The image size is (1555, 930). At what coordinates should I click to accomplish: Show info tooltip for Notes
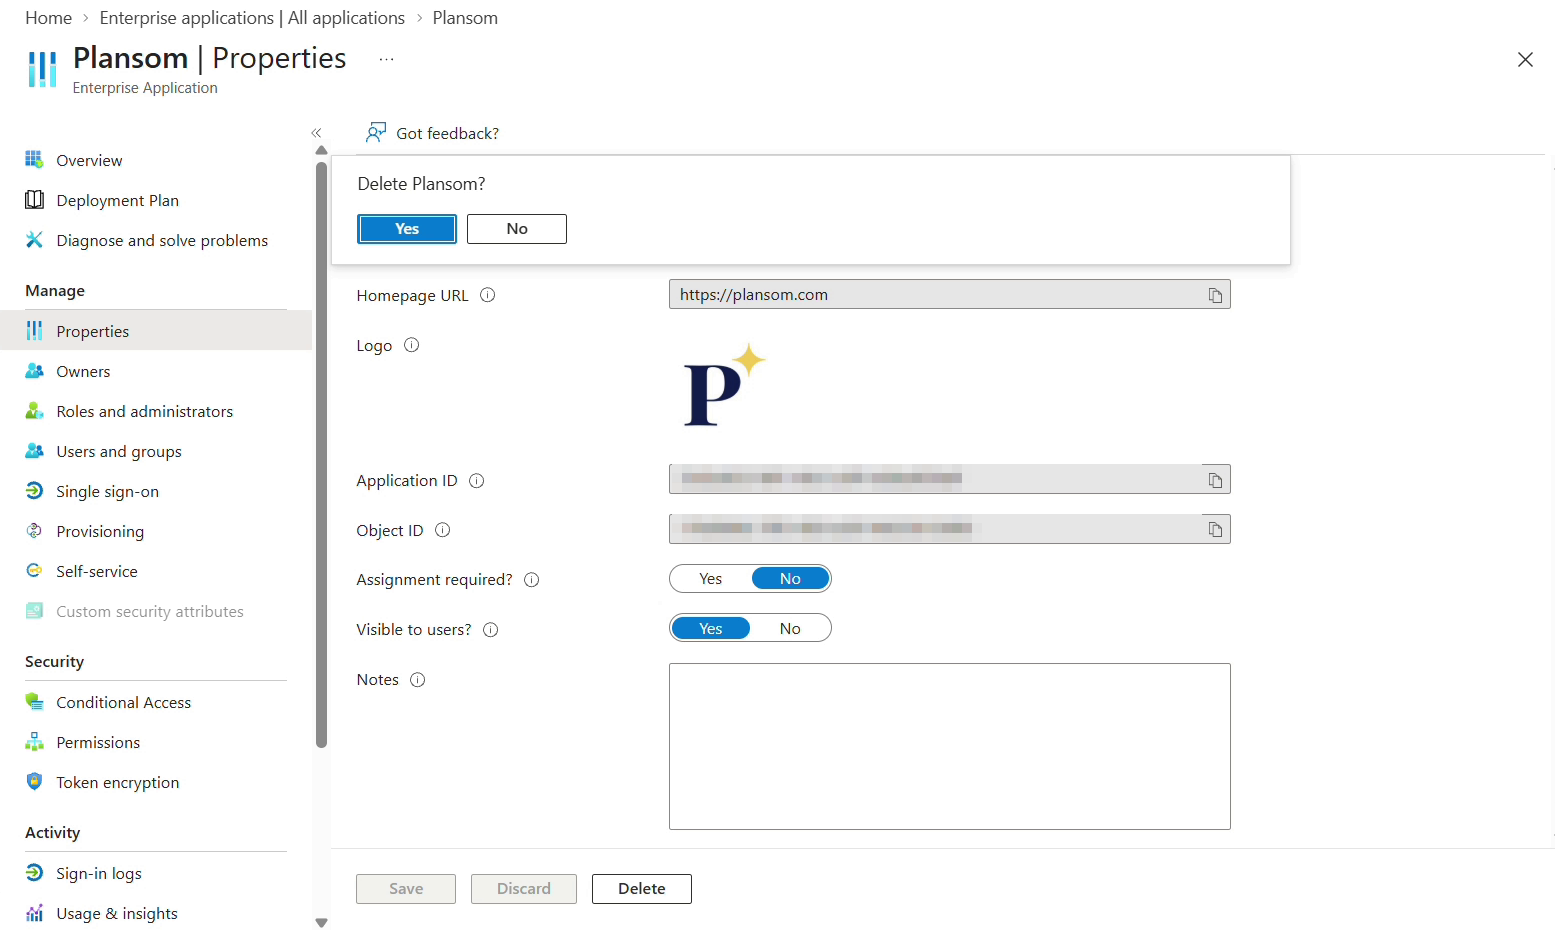(x=418, y=680)
